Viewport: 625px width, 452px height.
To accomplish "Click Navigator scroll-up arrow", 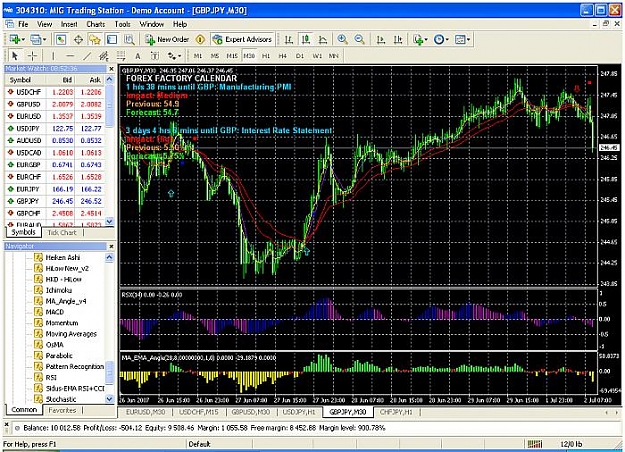I will 110,257.
